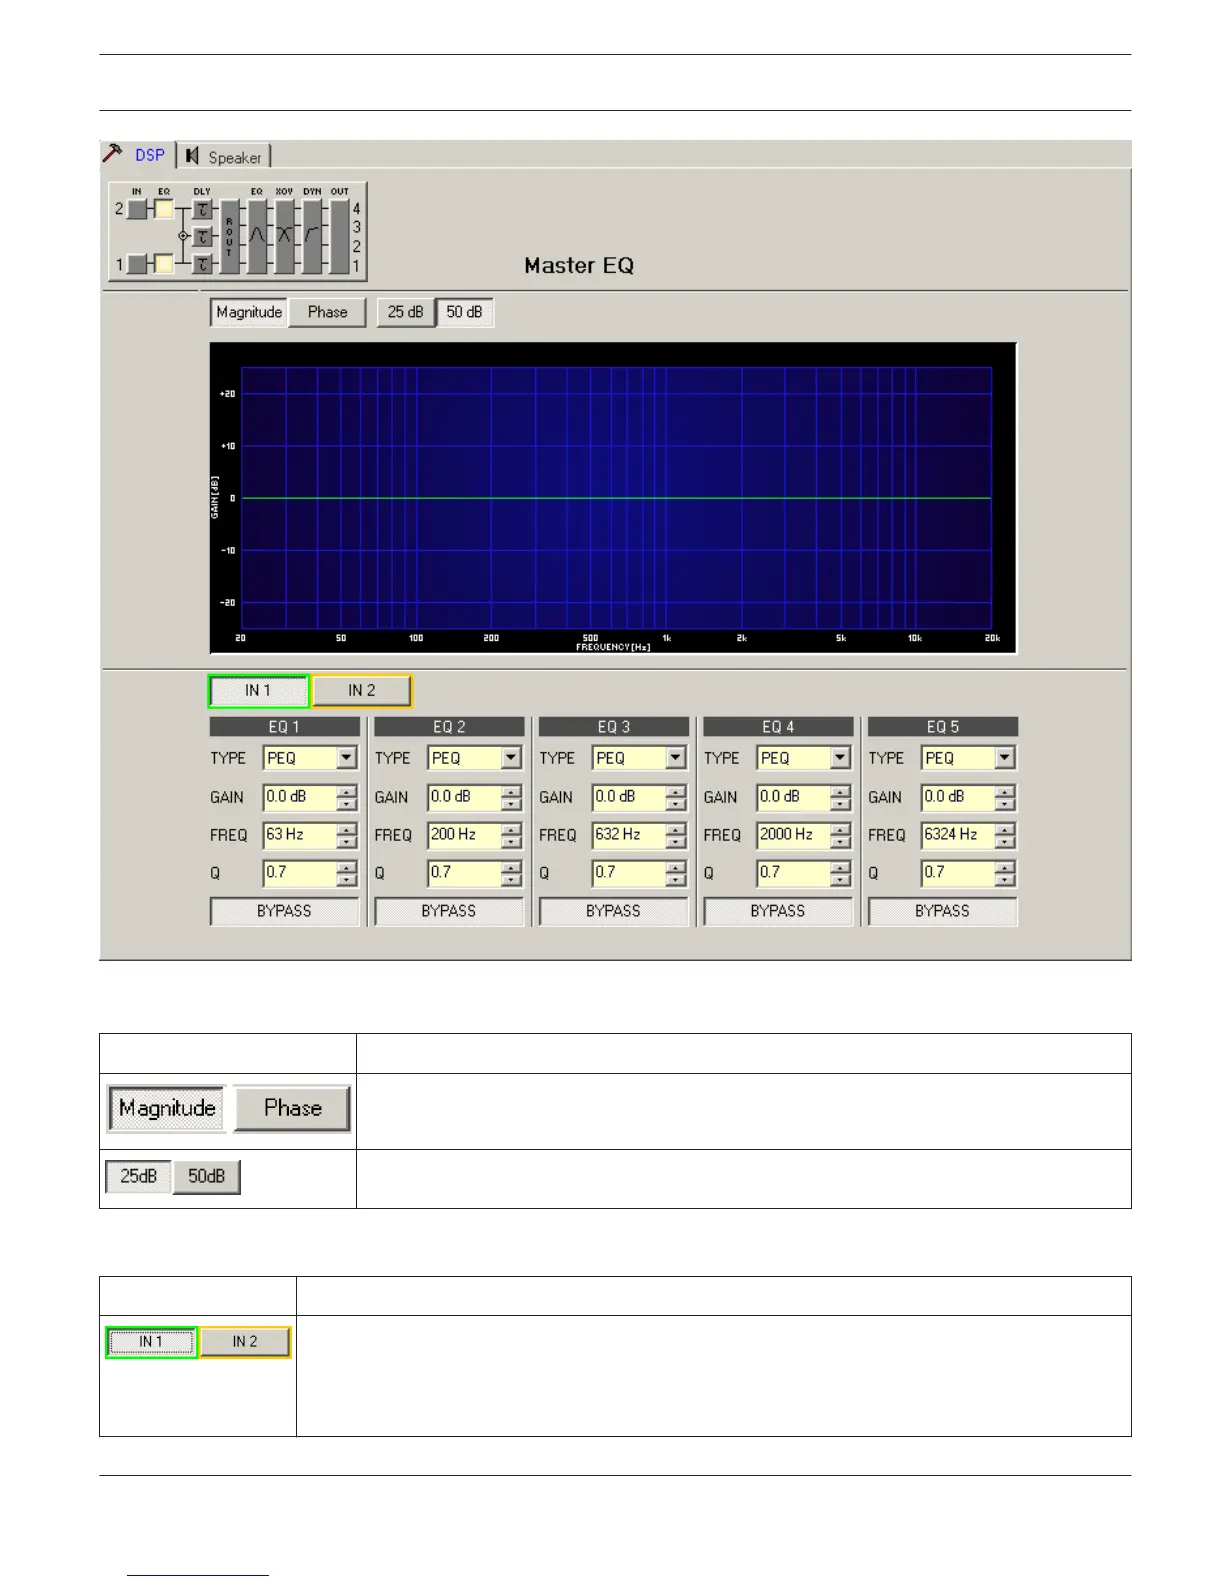This screenshot has width=1224, height=1584.
Task: Open the bottom delay block beside input 1
Action: point(203,264)
